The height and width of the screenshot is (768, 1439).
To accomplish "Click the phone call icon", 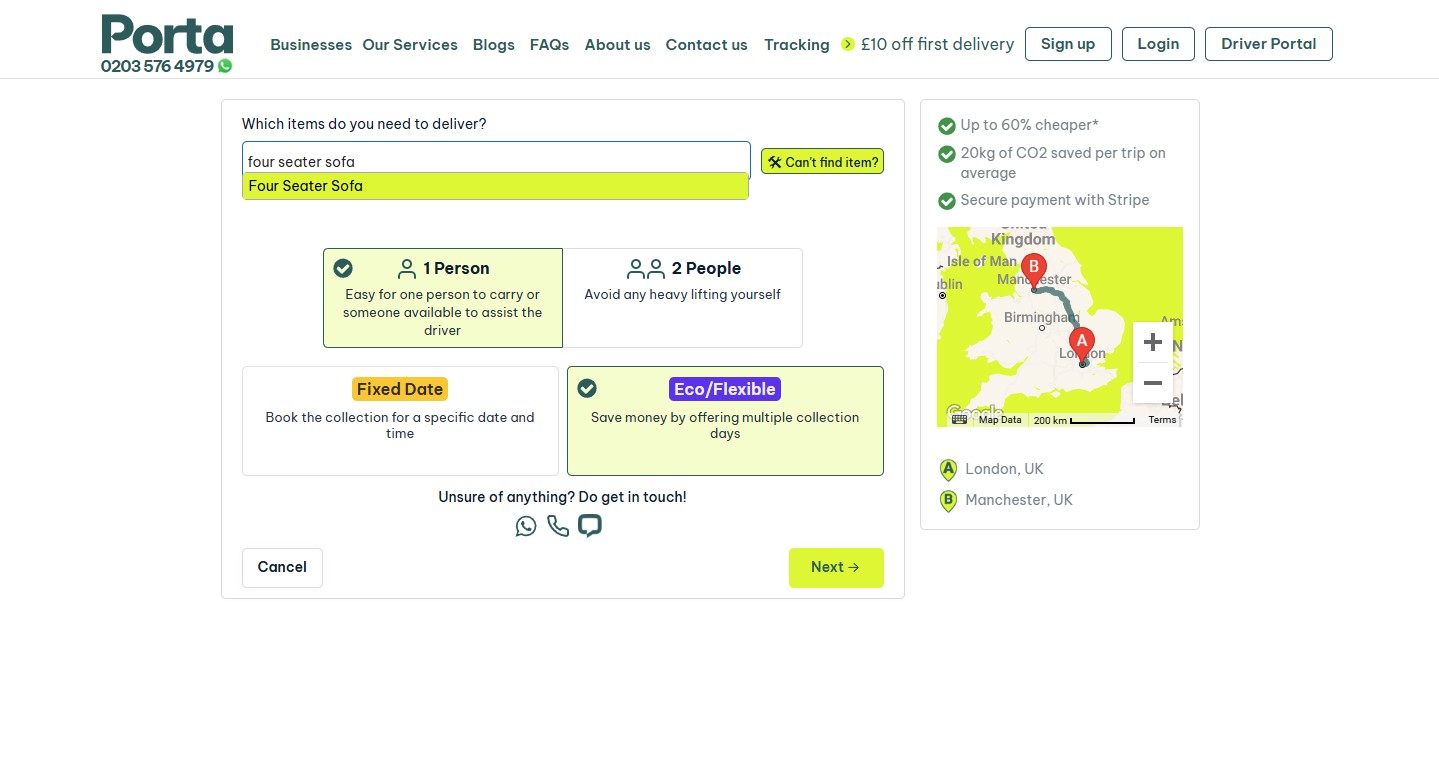I will point(558,526).
